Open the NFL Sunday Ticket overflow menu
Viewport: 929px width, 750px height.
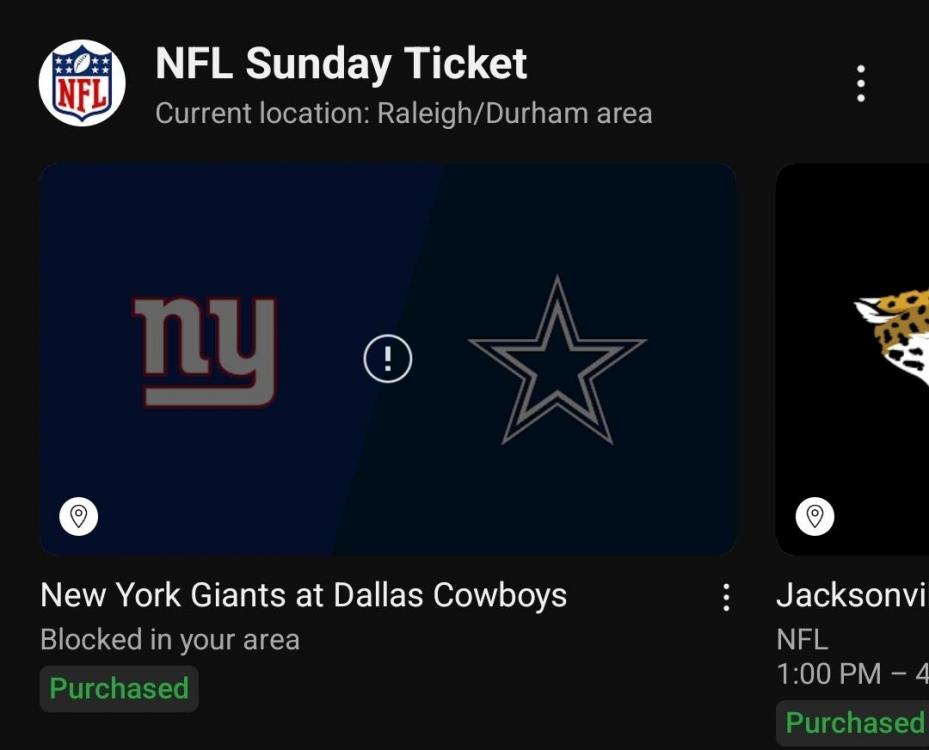click(x=860, y=84)
